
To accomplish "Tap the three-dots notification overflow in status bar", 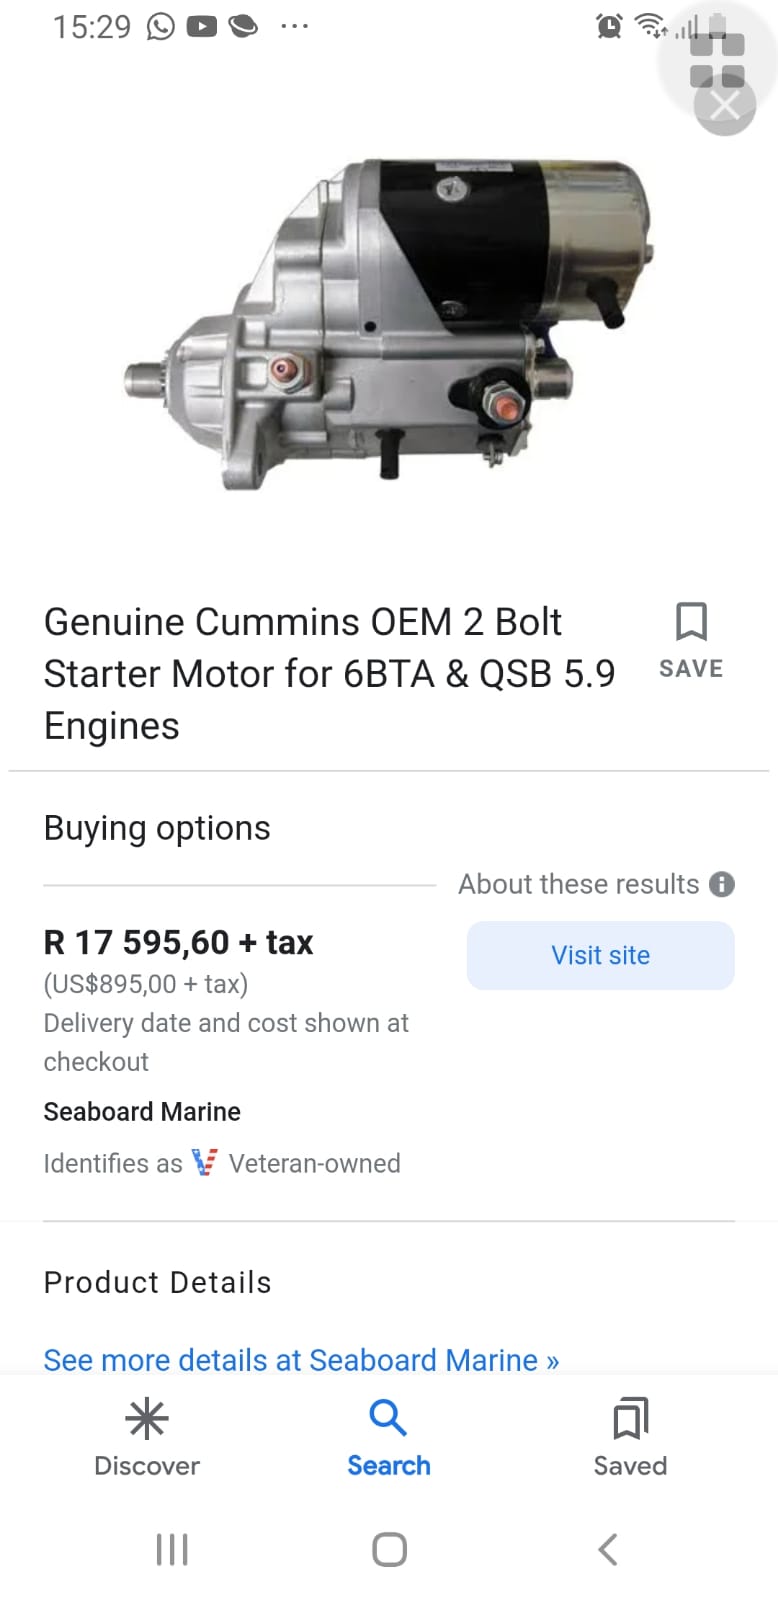I will pyautogui.click(x=294, y=26).
